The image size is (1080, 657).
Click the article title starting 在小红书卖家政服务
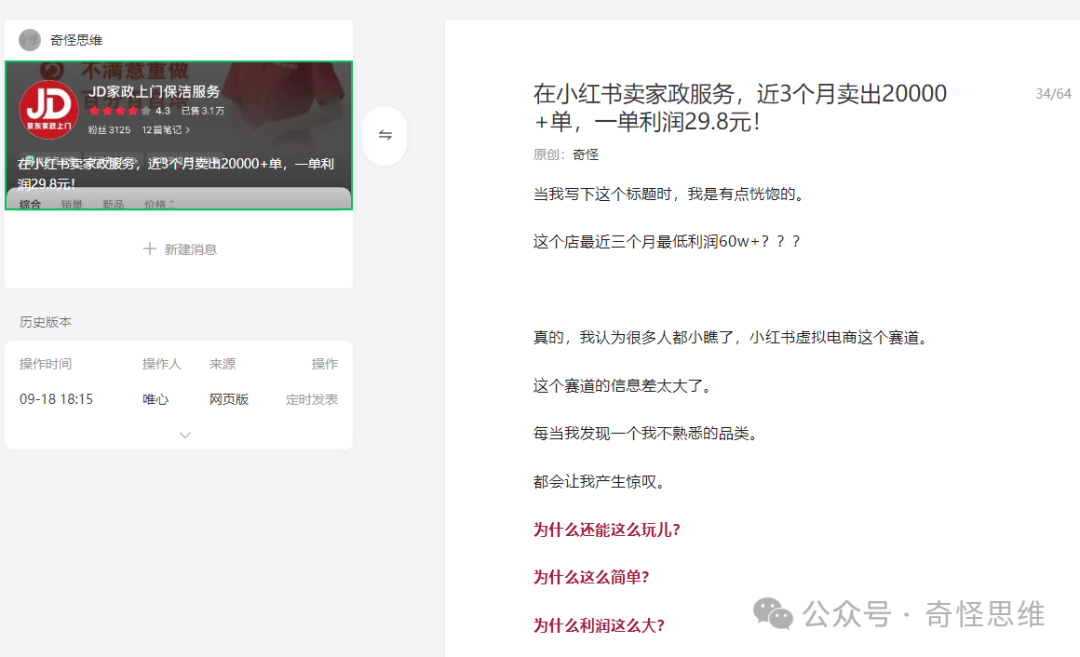point(740,107)
